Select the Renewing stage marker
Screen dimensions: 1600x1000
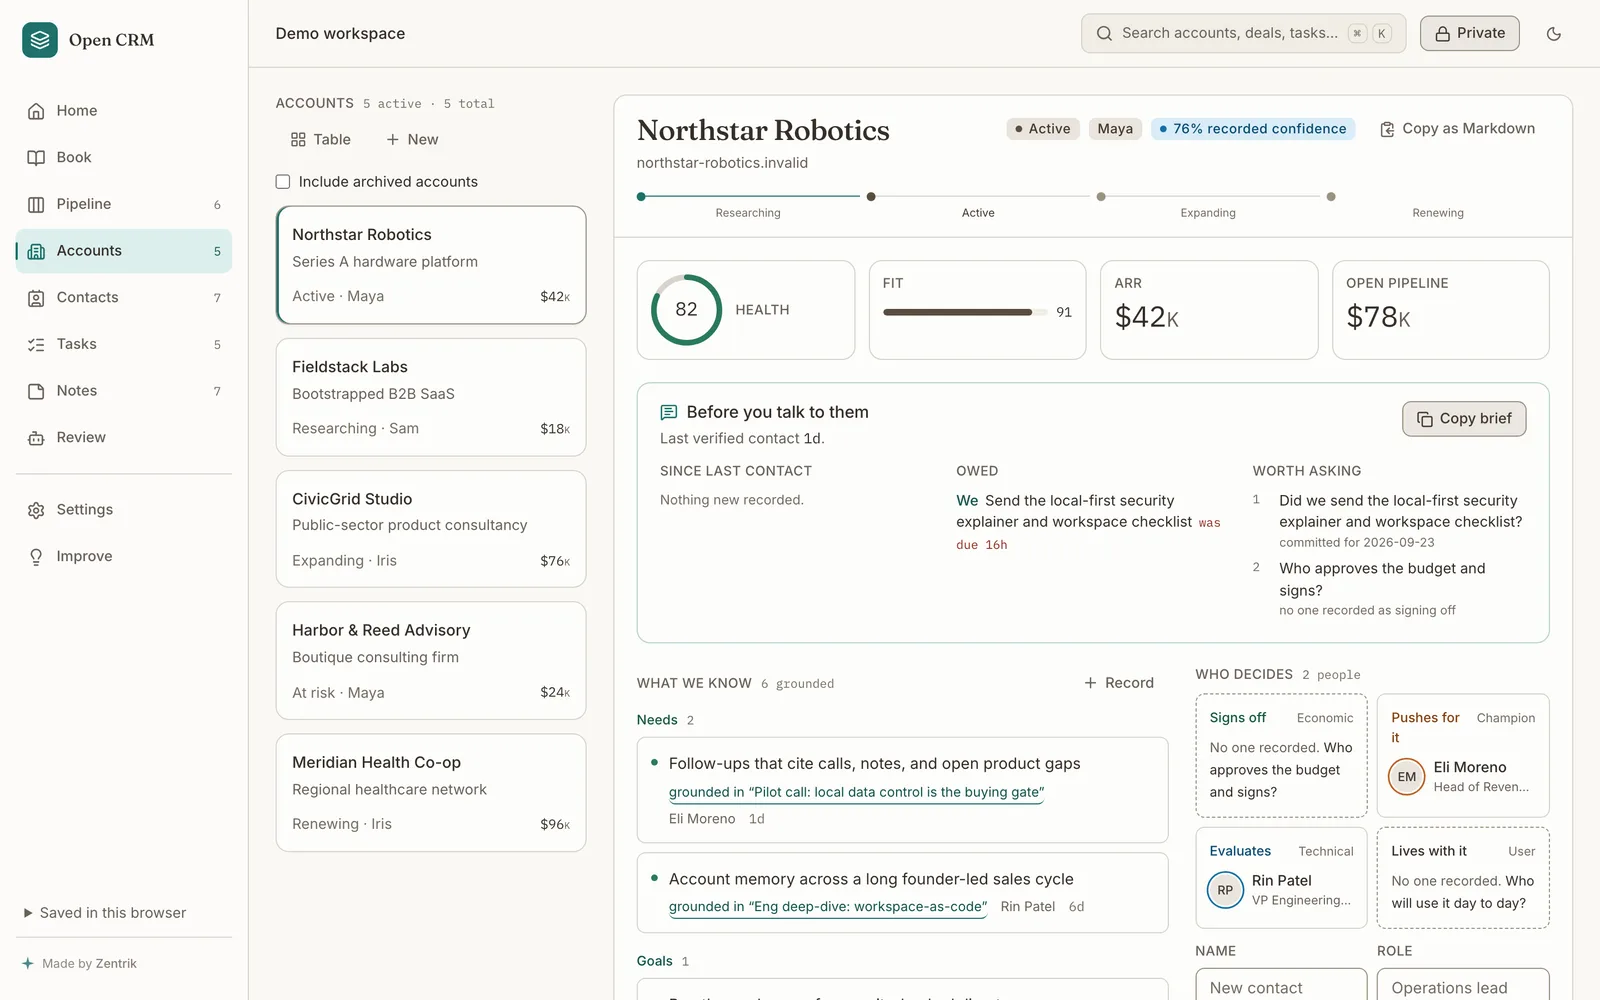pyautogui.click(x=1331, y=197)
